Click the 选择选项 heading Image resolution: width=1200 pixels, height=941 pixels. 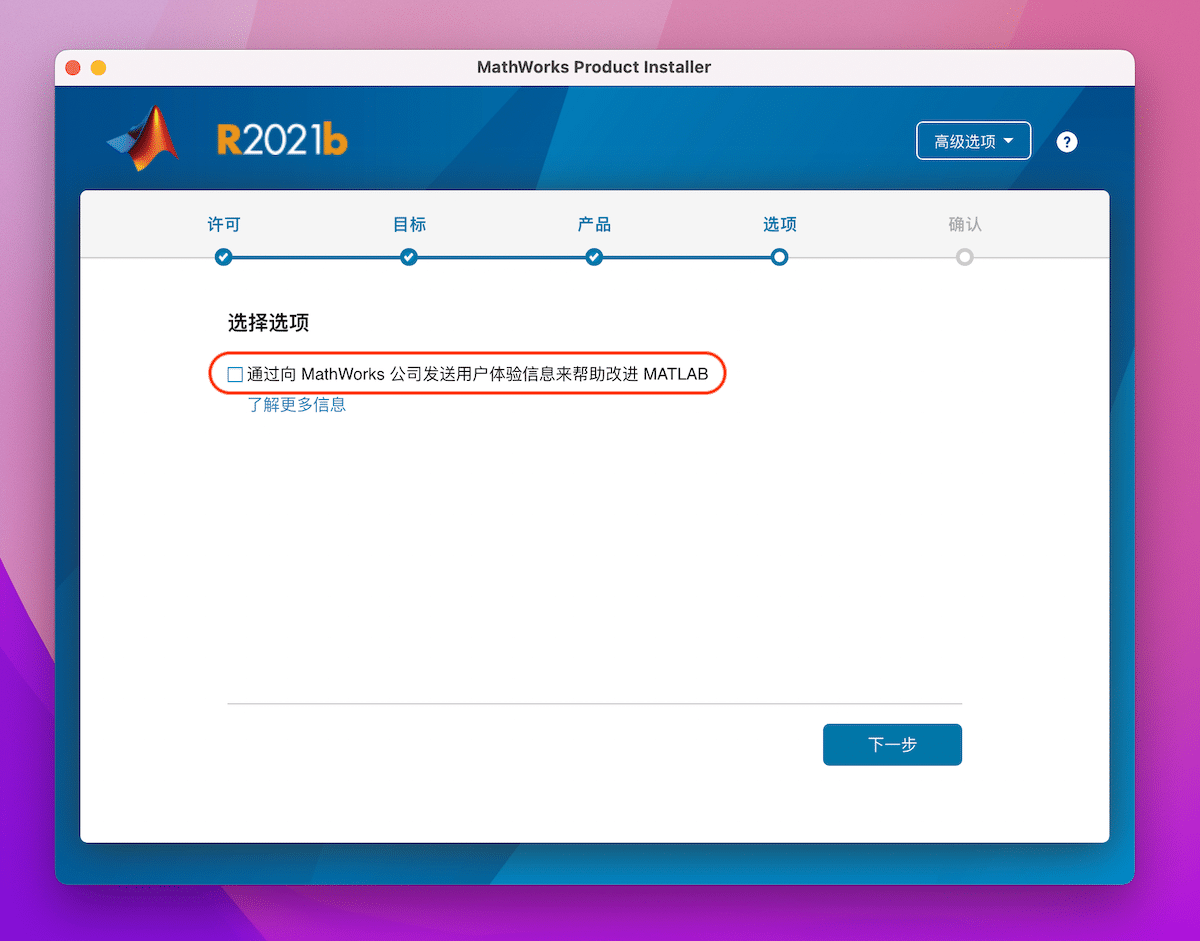click(x=268, y=323)
